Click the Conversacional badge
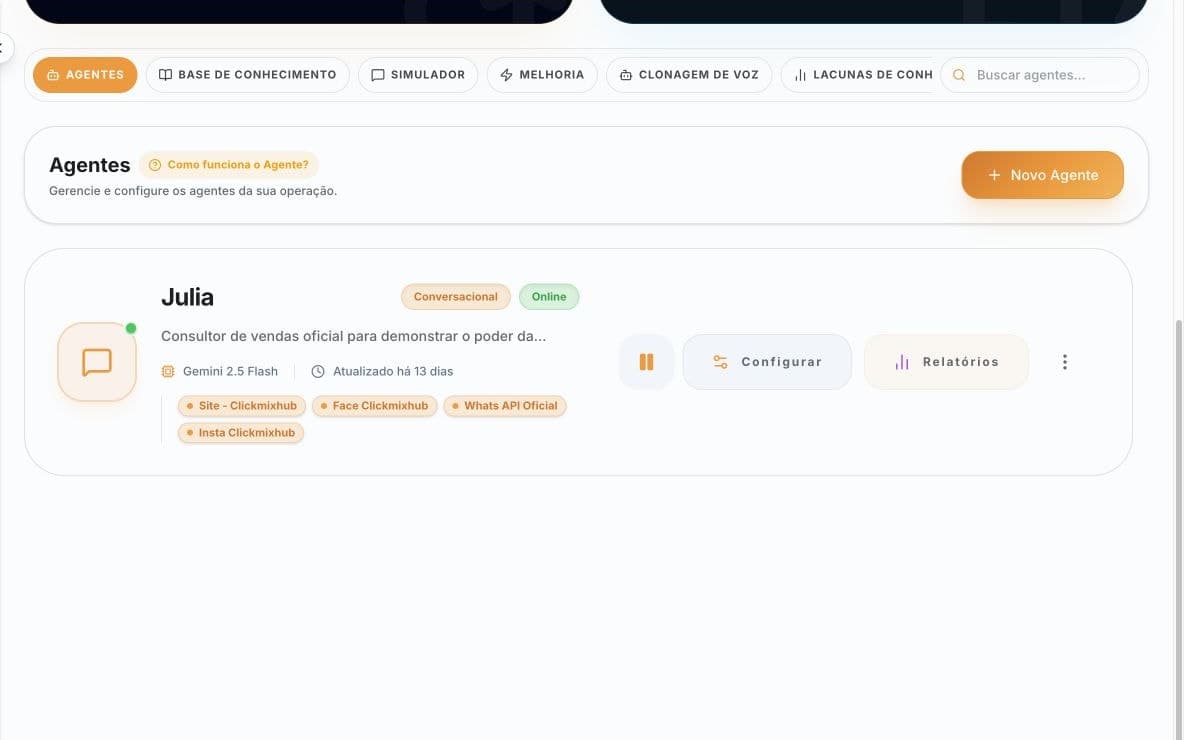Viewport: 1184px width, 740px height. tap(455, 297)
